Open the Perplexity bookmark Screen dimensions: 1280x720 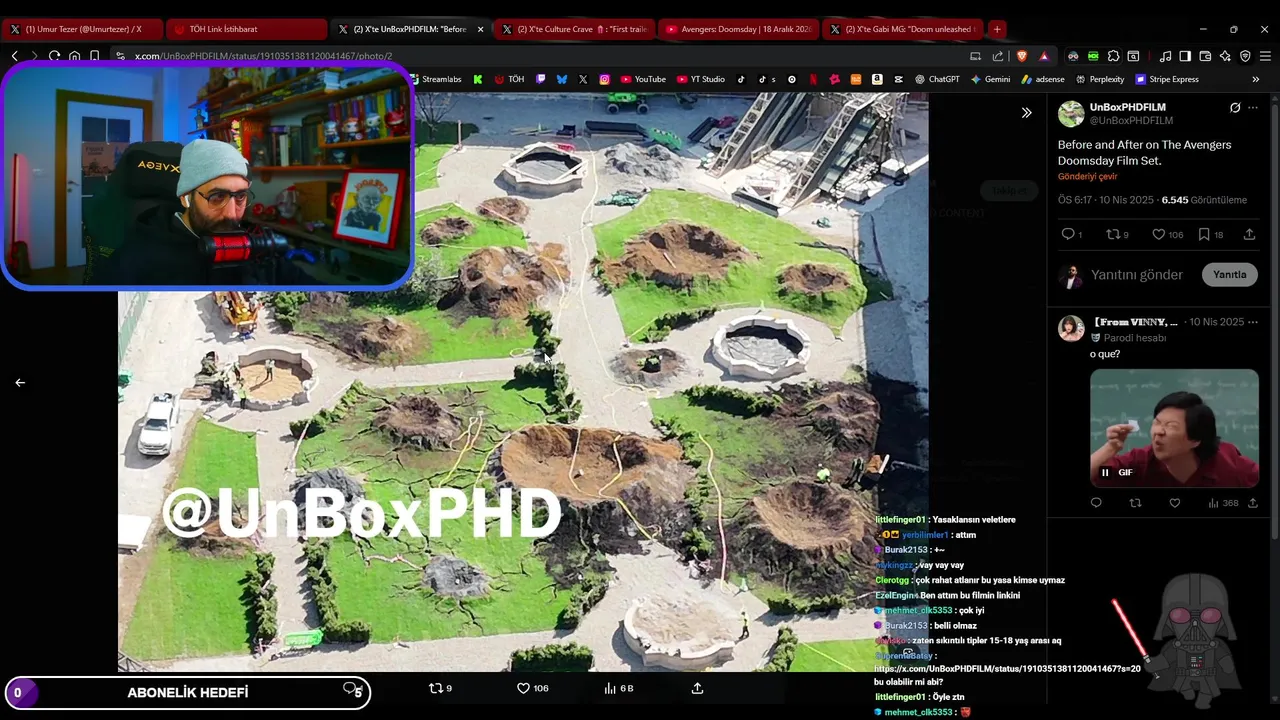click(1100, 79)
